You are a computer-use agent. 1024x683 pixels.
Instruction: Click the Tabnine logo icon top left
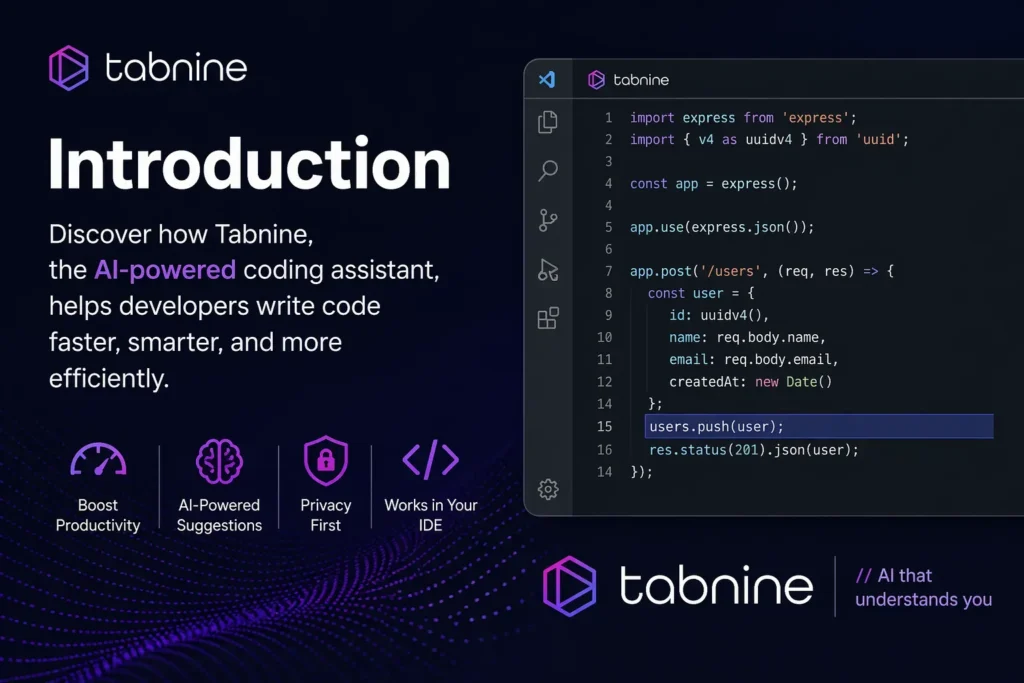pyautogui.click(x=69, y=68)
